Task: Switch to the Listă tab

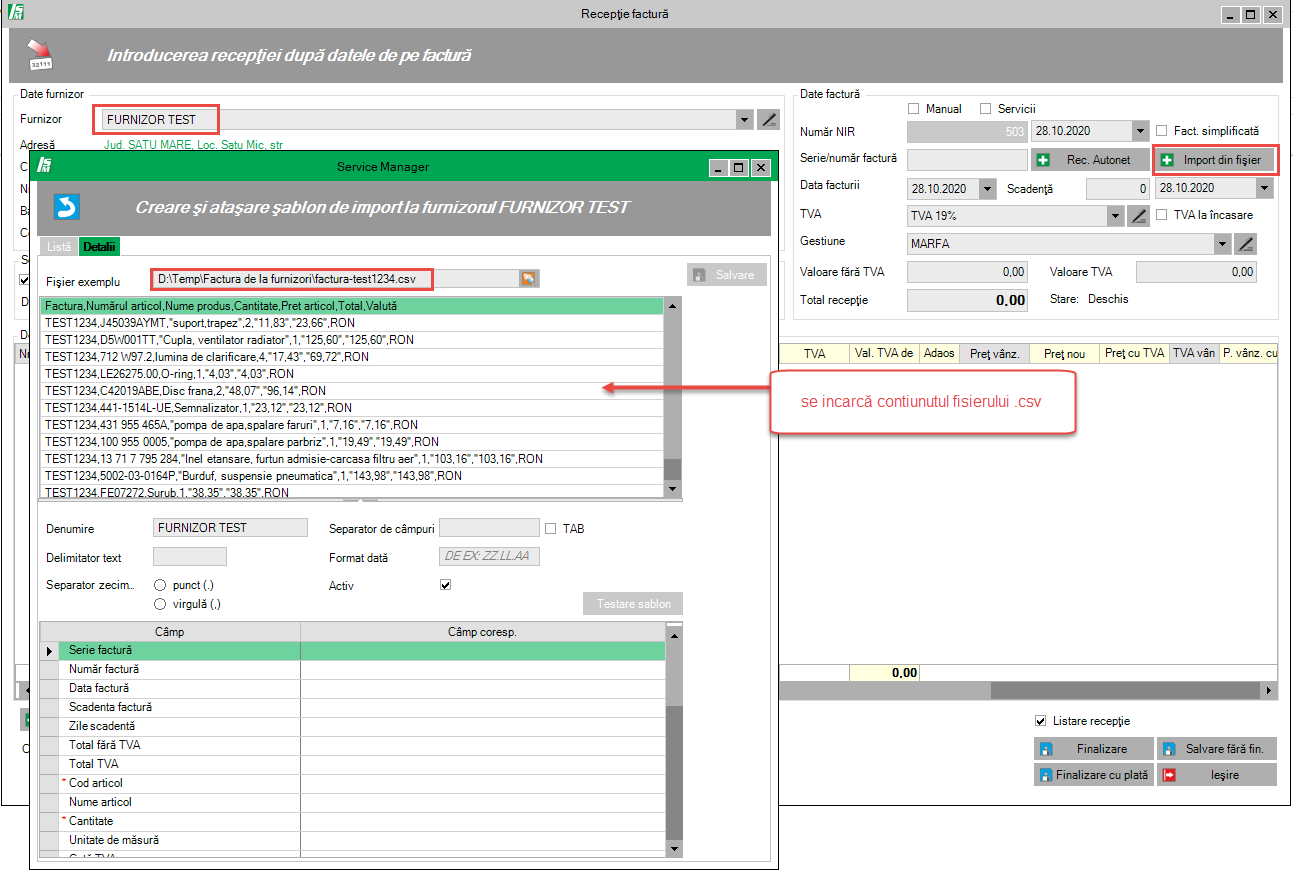Action: pos(59,246)
